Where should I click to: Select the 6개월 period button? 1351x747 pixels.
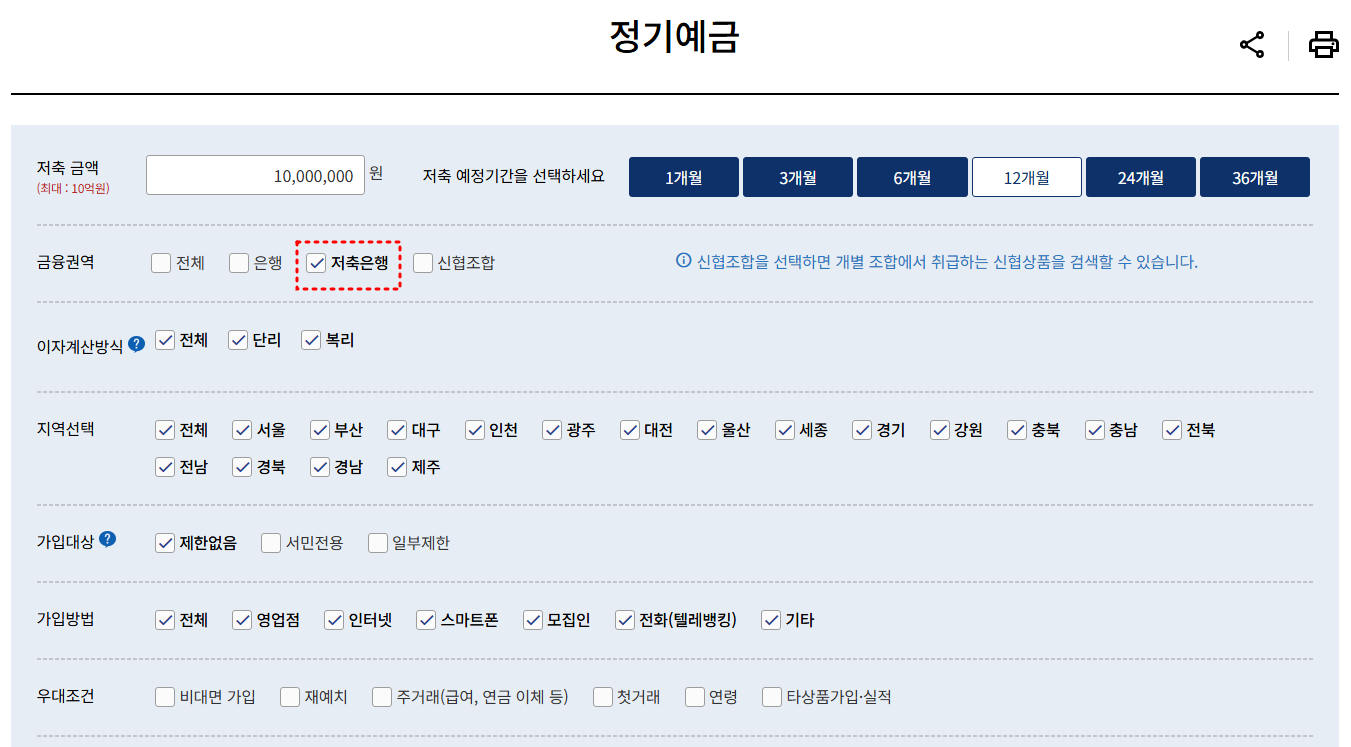(x=912, y=177)
